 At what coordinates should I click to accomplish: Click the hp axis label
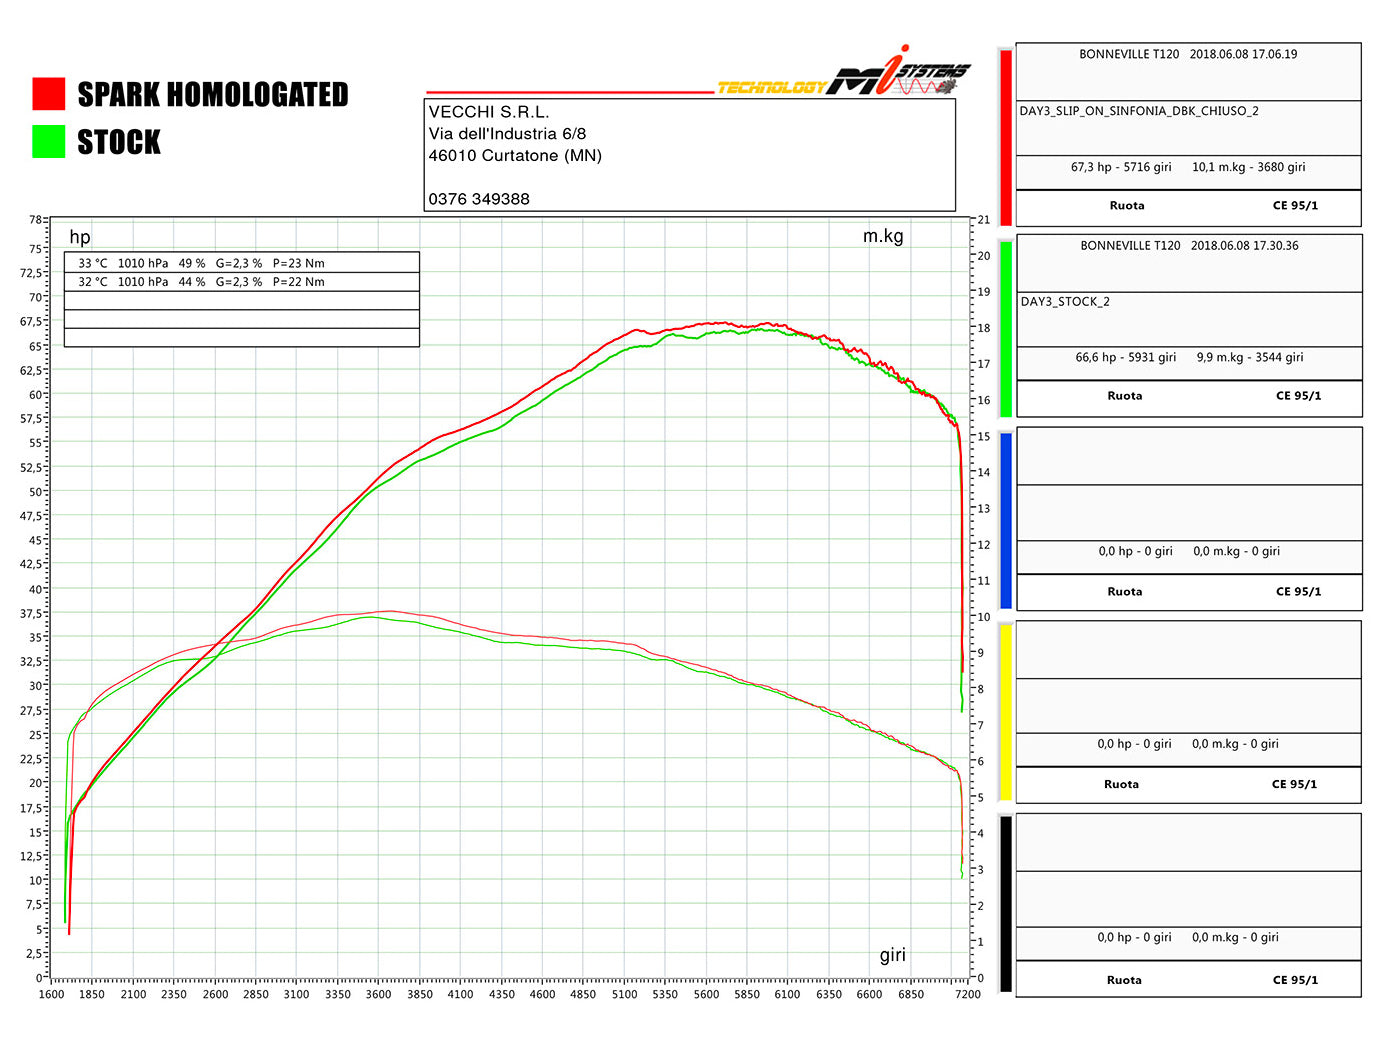click(x=79, y=237)
